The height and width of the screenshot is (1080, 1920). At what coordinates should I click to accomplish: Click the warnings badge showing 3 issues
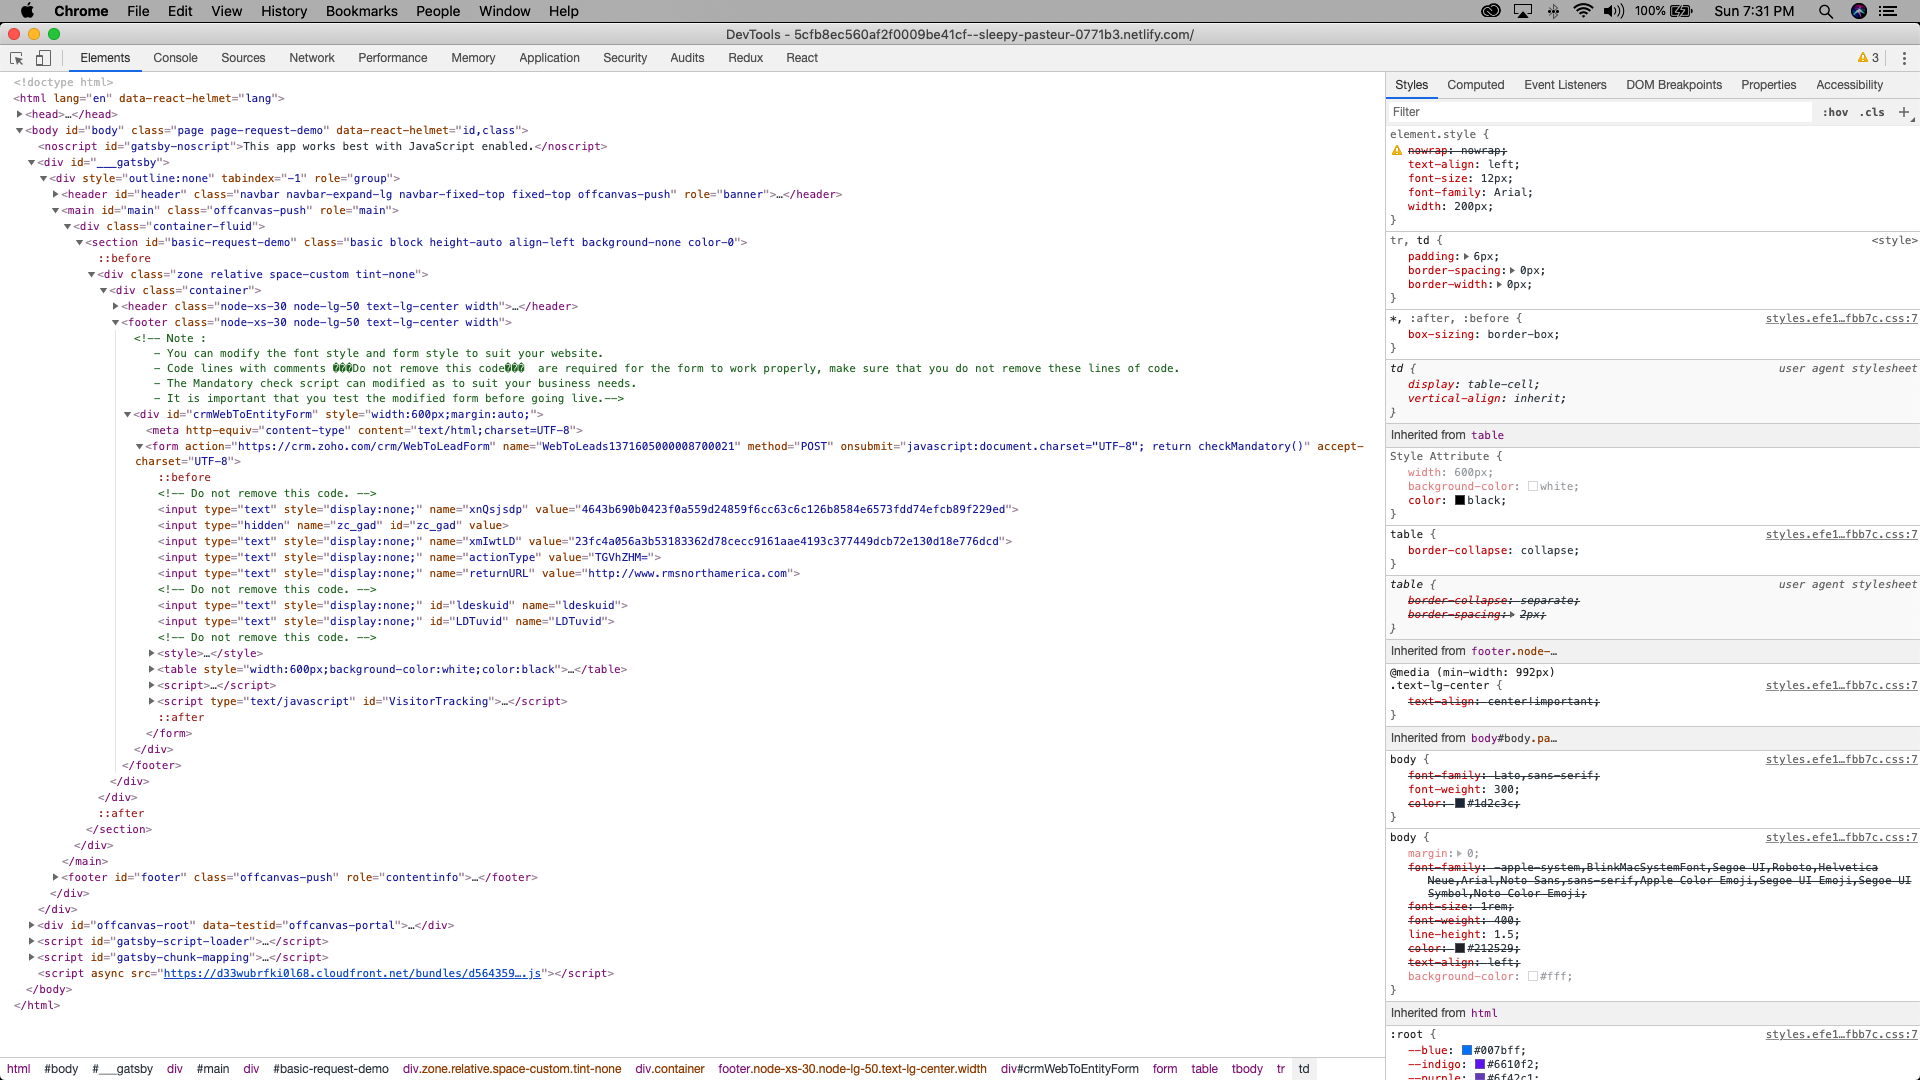point(1866,57)
